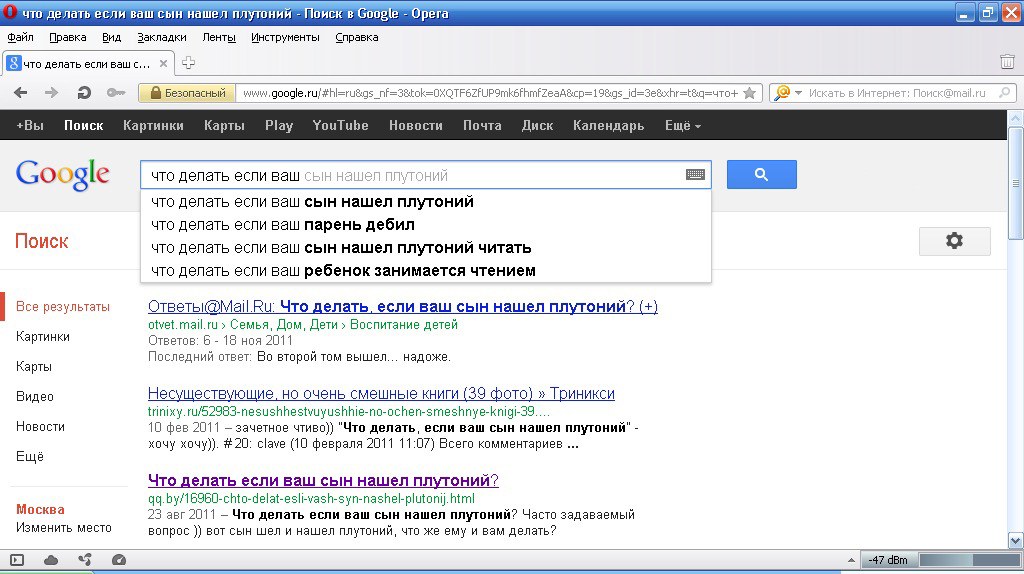This screenshot has width=1024, height=574.
Task: Click the Google logo
Action: click(x=63, y=174)
